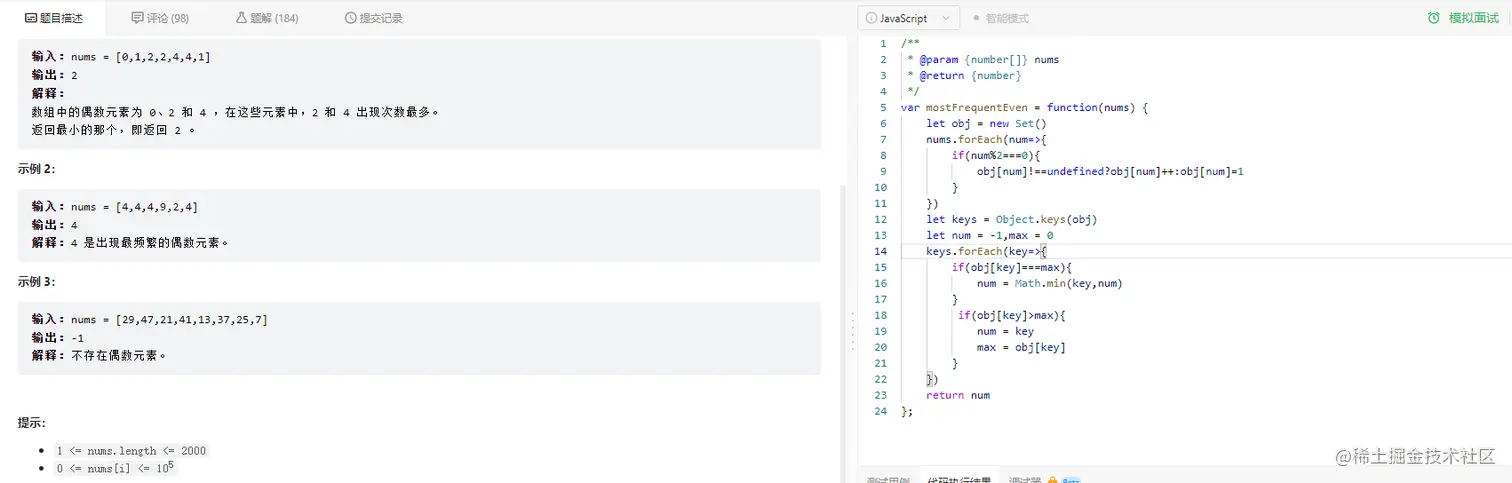Click the 'keys.forEach(key=>{' line
This screenshot has width=1512, height=483.
(986, 251)
